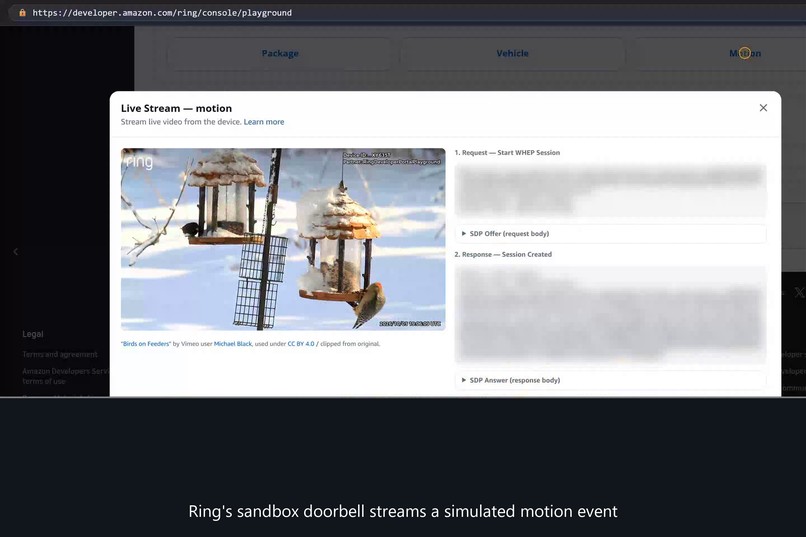Click "2. Response — Session Created" heading
Image resolution: width=806 pixels, height=537 pixels.
tap(503, 254)
